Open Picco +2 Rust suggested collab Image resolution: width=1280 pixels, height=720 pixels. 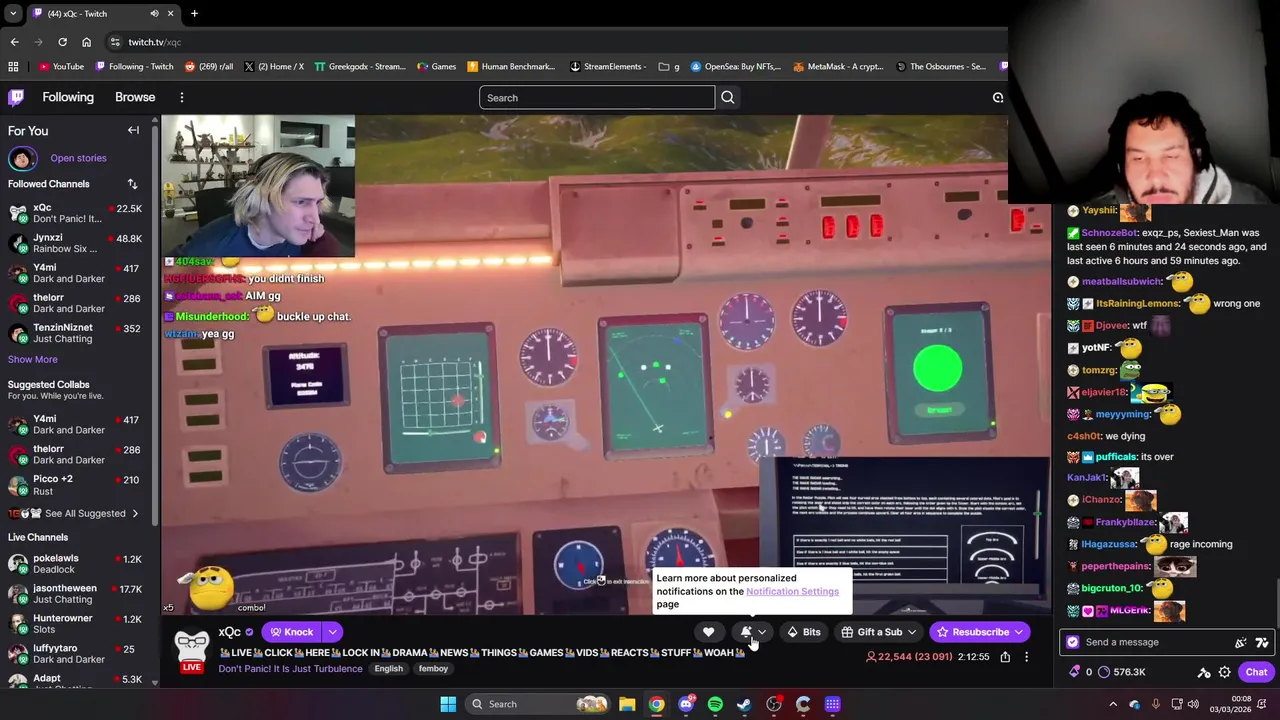[77, 485]
